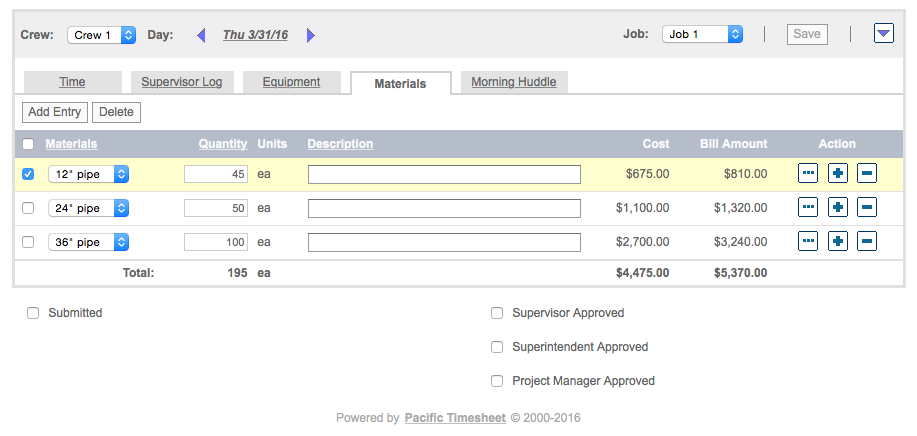The height and width of the screenshot is (436, 917).
Task: Open the 24" pipe material dropdown
Action: (89, 208)
